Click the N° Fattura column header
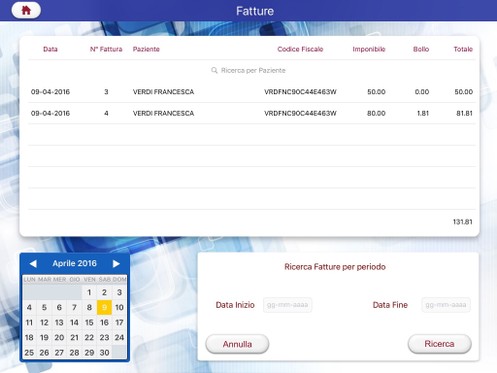497x373 pixels. point(106,49)
